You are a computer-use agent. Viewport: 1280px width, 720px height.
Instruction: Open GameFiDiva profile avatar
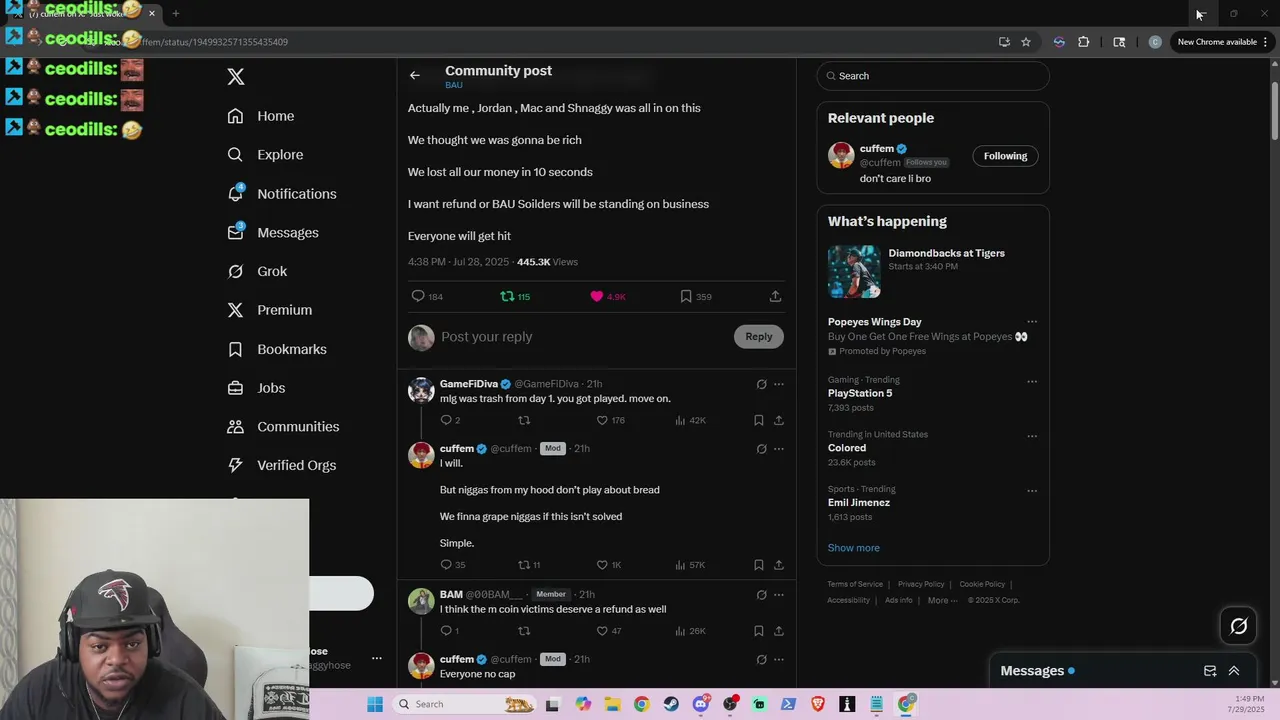[421, 390]
